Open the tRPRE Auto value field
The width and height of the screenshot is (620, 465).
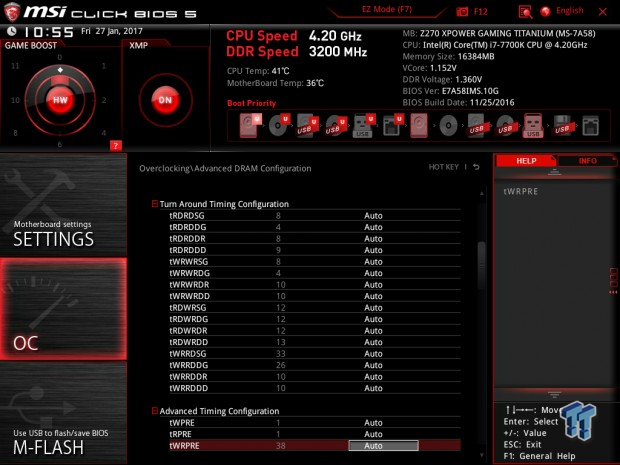click(x=373, y=434)
